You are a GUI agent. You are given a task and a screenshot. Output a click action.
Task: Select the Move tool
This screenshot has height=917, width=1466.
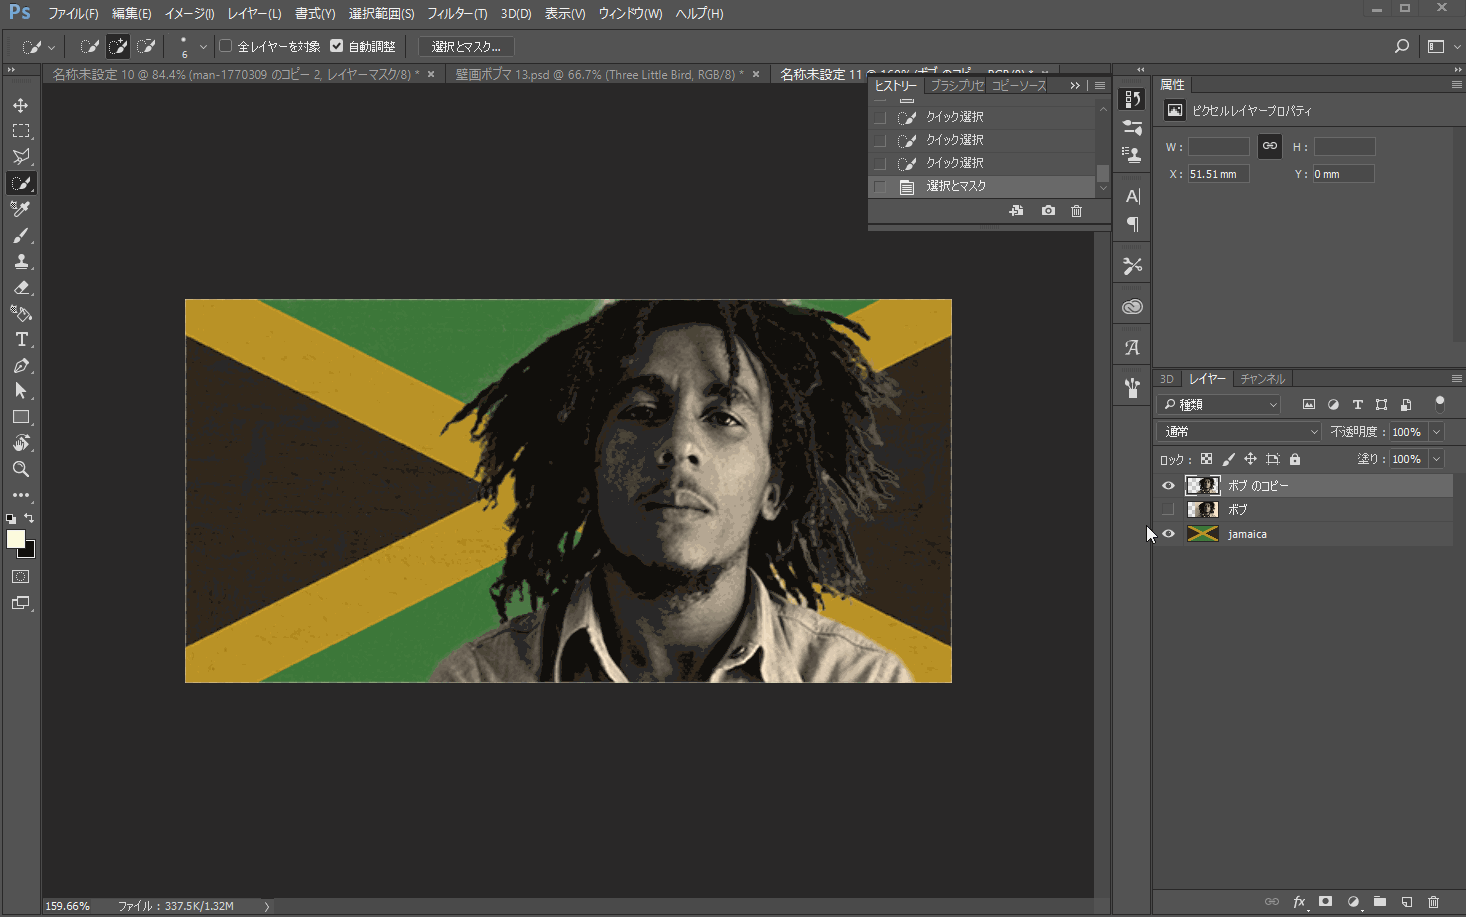[21, 105]
